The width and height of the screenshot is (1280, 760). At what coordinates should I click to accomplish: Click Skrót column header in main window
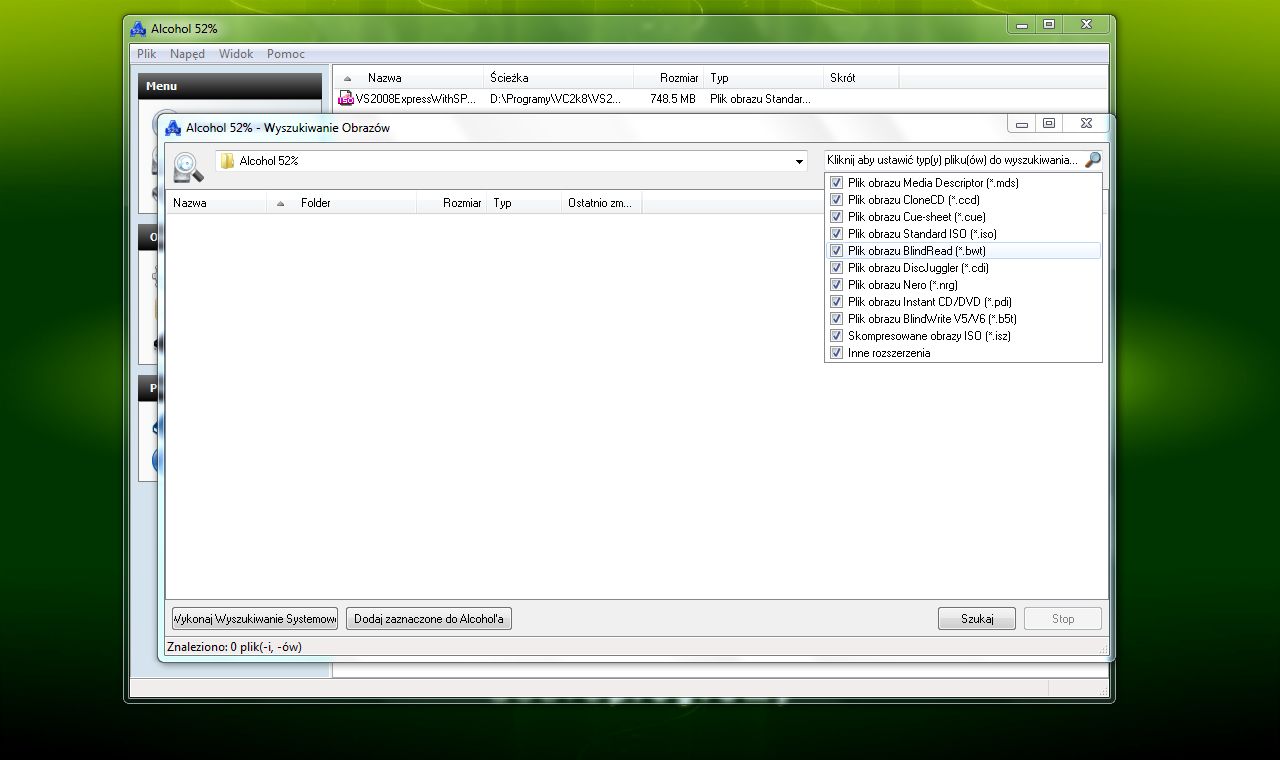(861, 78)
